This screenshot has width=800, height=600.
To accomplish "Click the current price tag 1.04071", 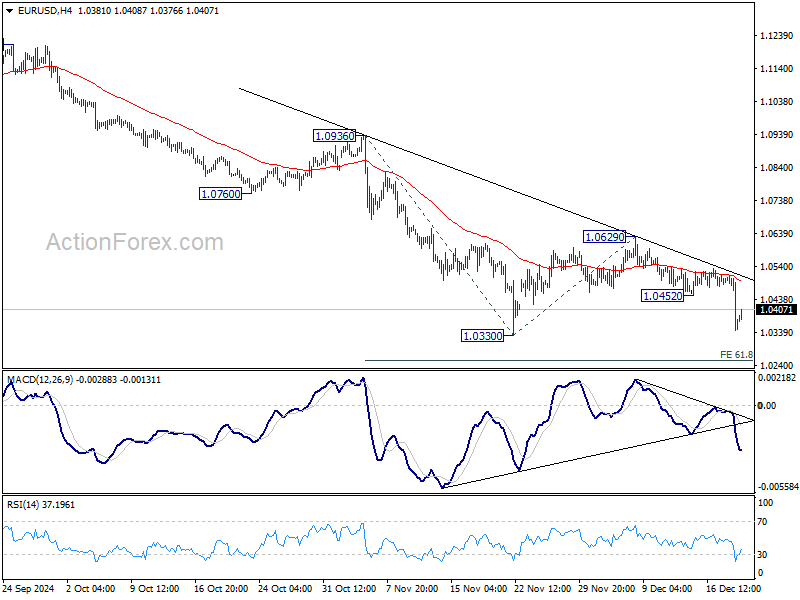I will click(x=776, y=310).
